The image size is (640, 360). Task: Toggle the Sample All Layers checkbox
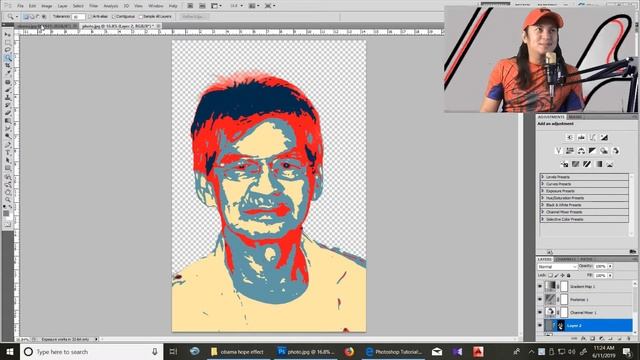(140, 17)
